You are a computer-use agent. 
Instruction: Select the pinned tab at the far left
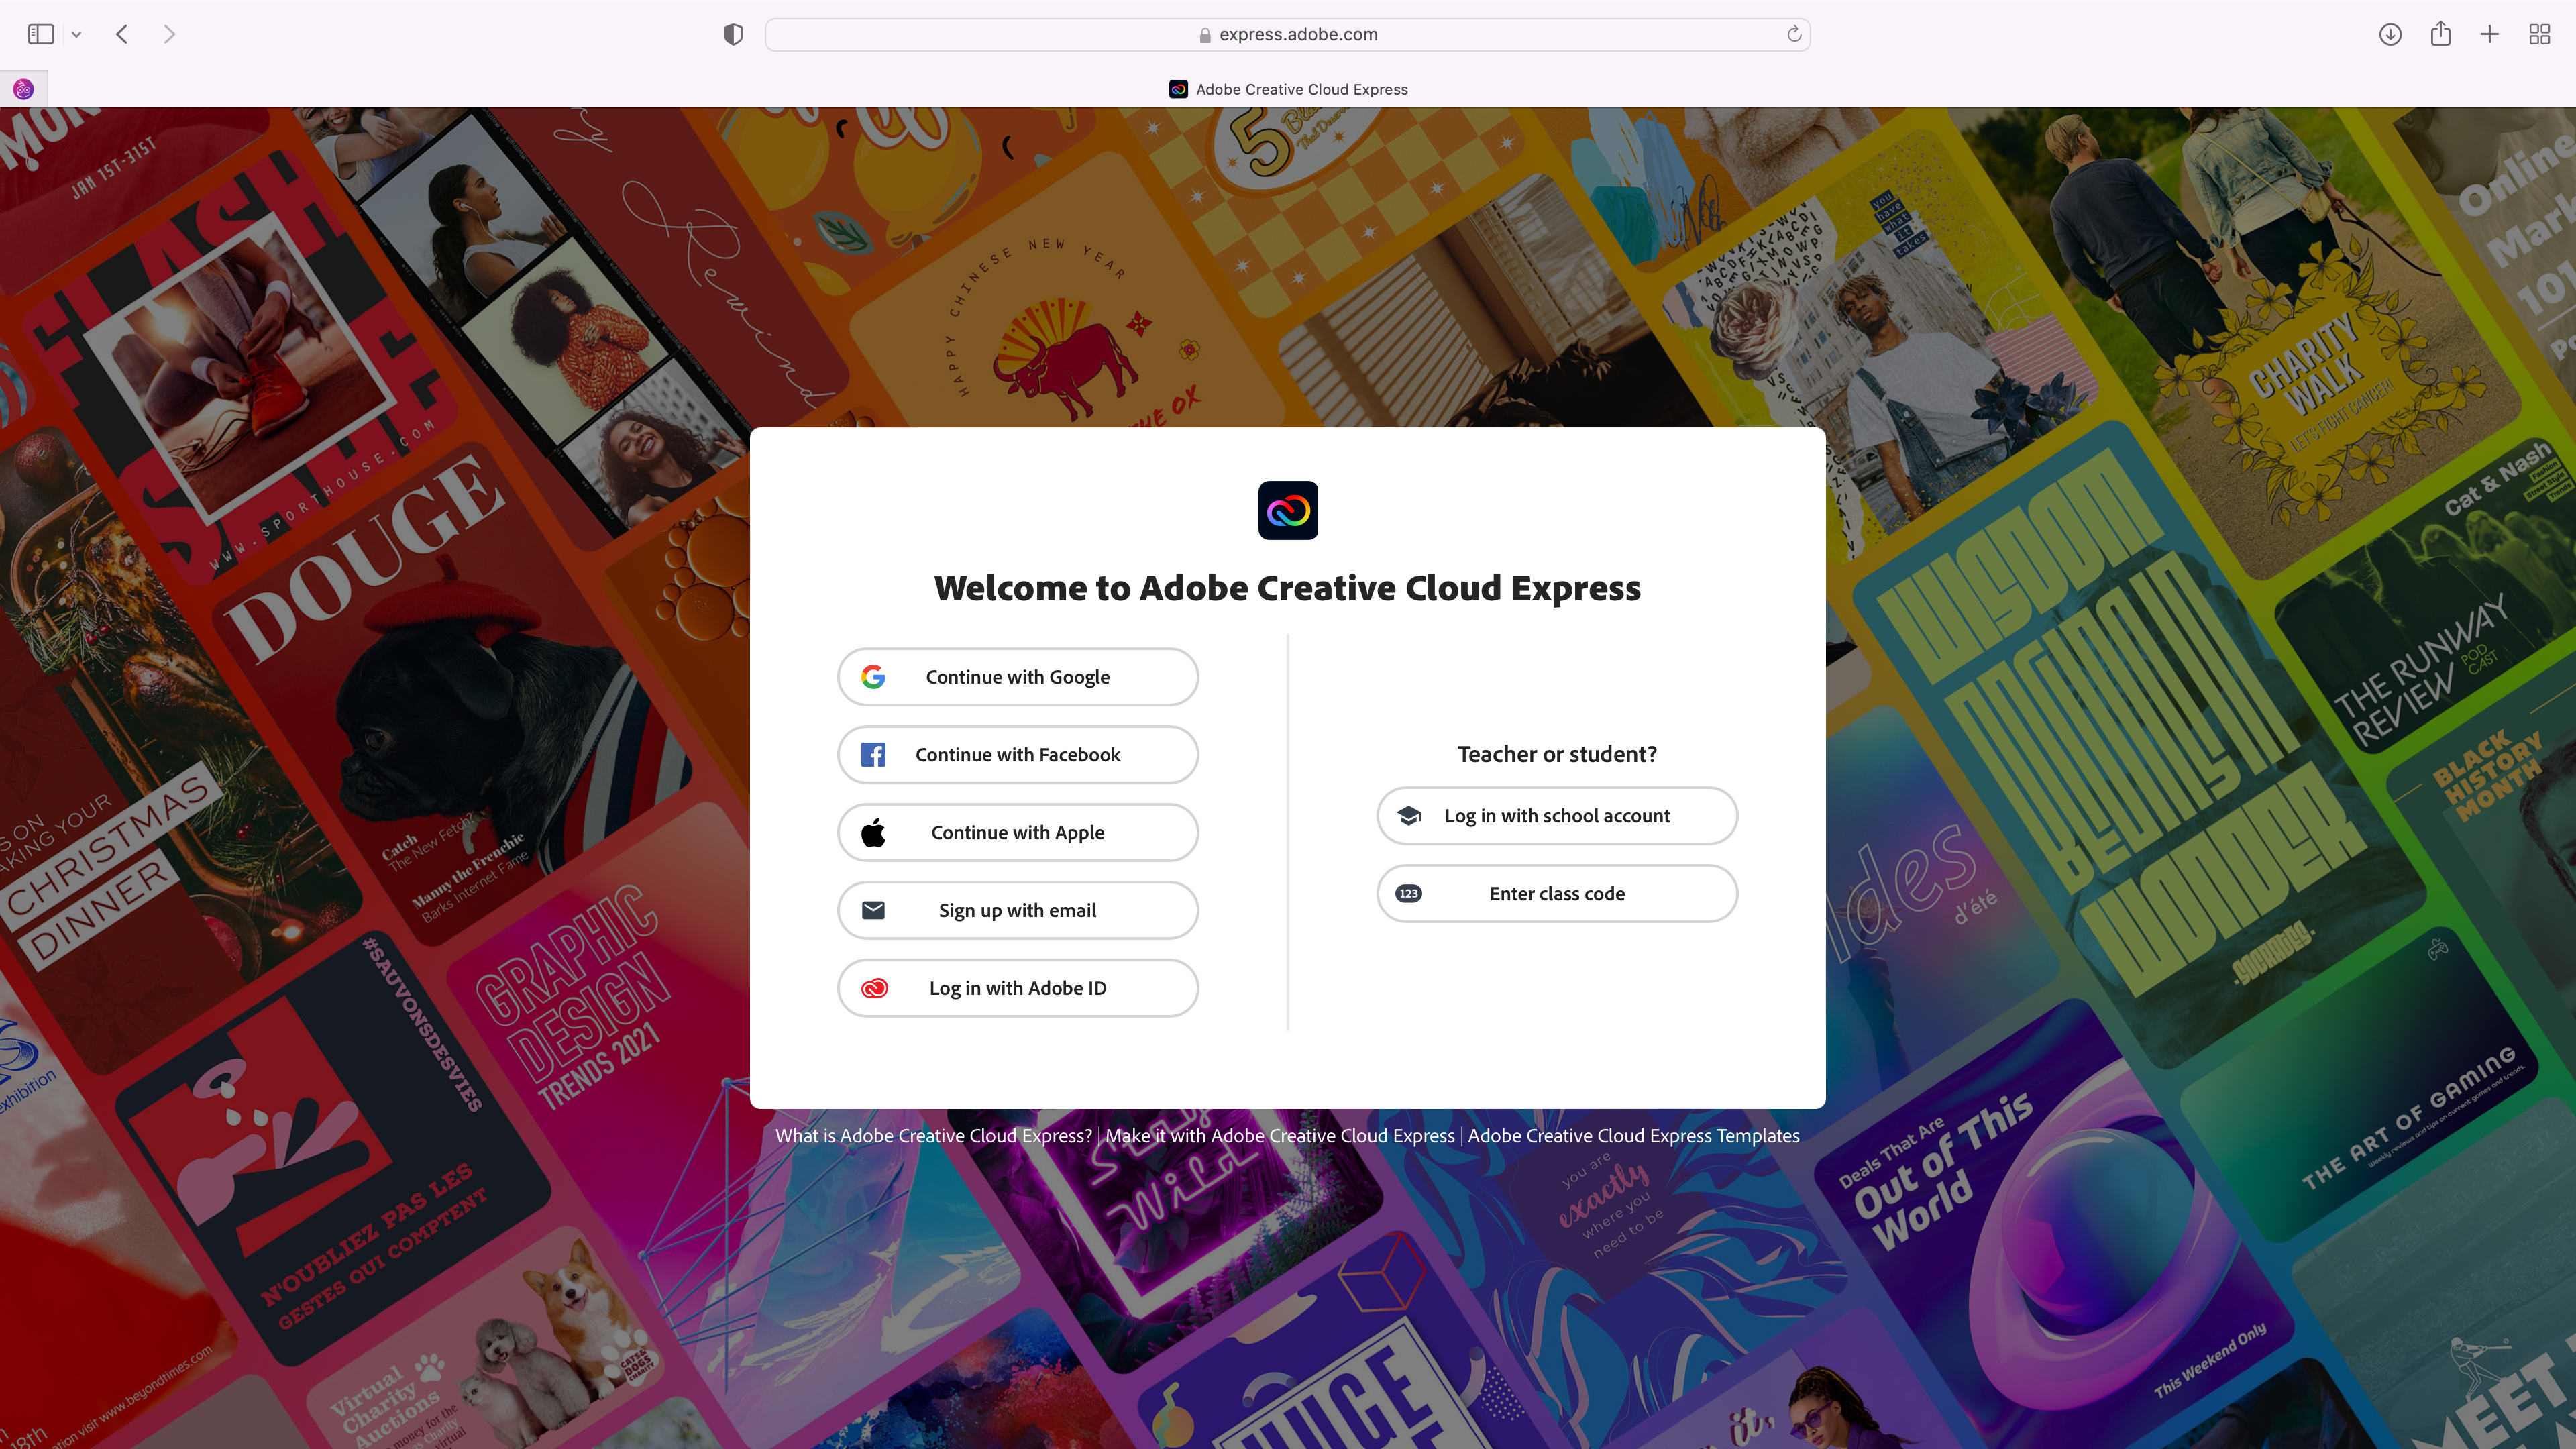pyautogui.click(x=23, y=89)
